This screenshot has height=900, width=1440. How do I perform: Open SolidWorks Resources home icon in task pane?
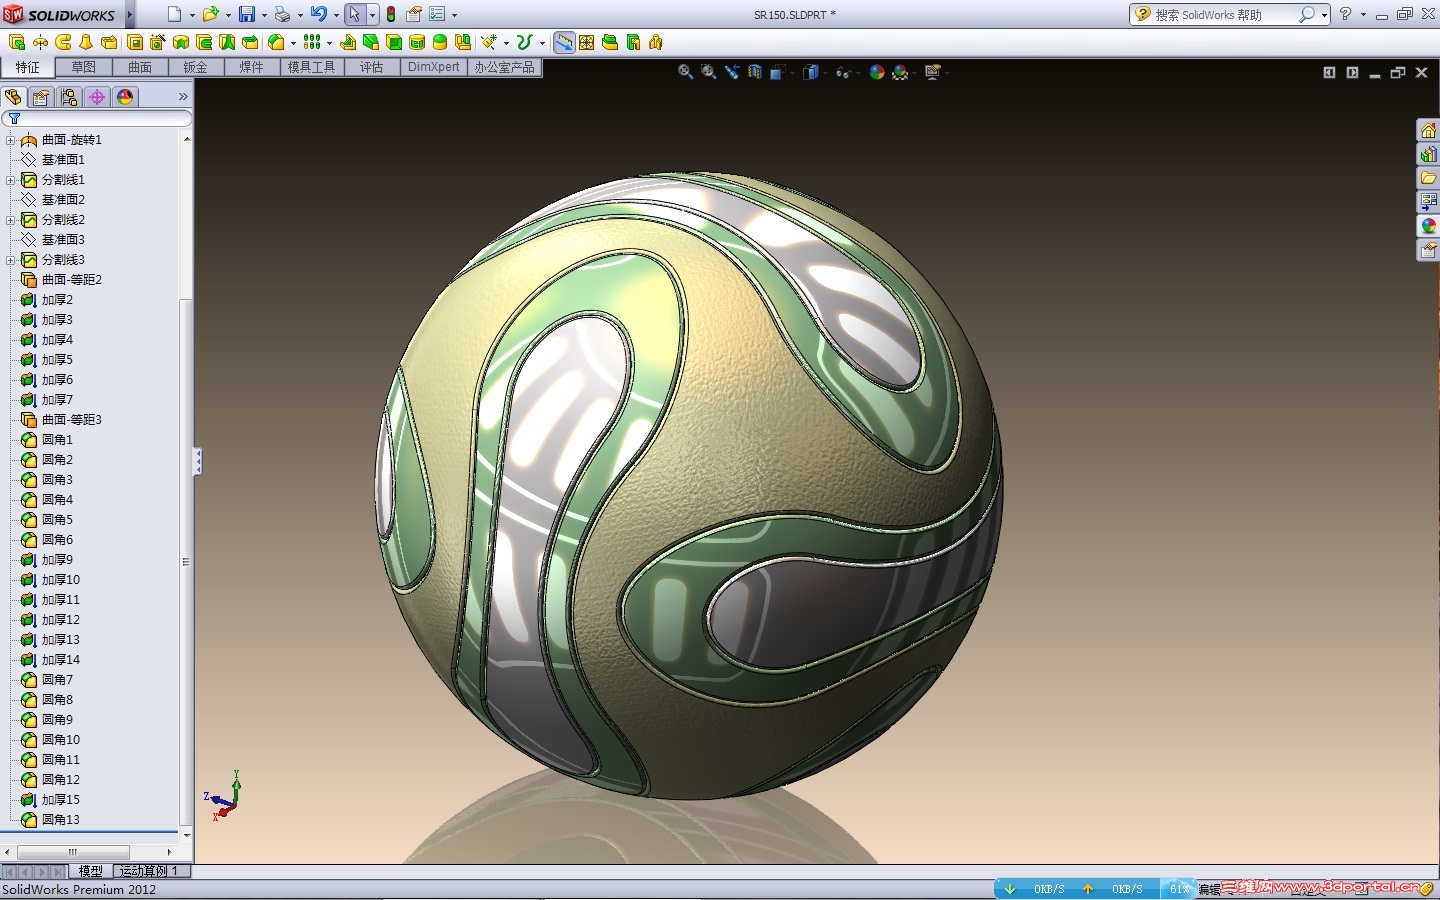[1428, 131]
